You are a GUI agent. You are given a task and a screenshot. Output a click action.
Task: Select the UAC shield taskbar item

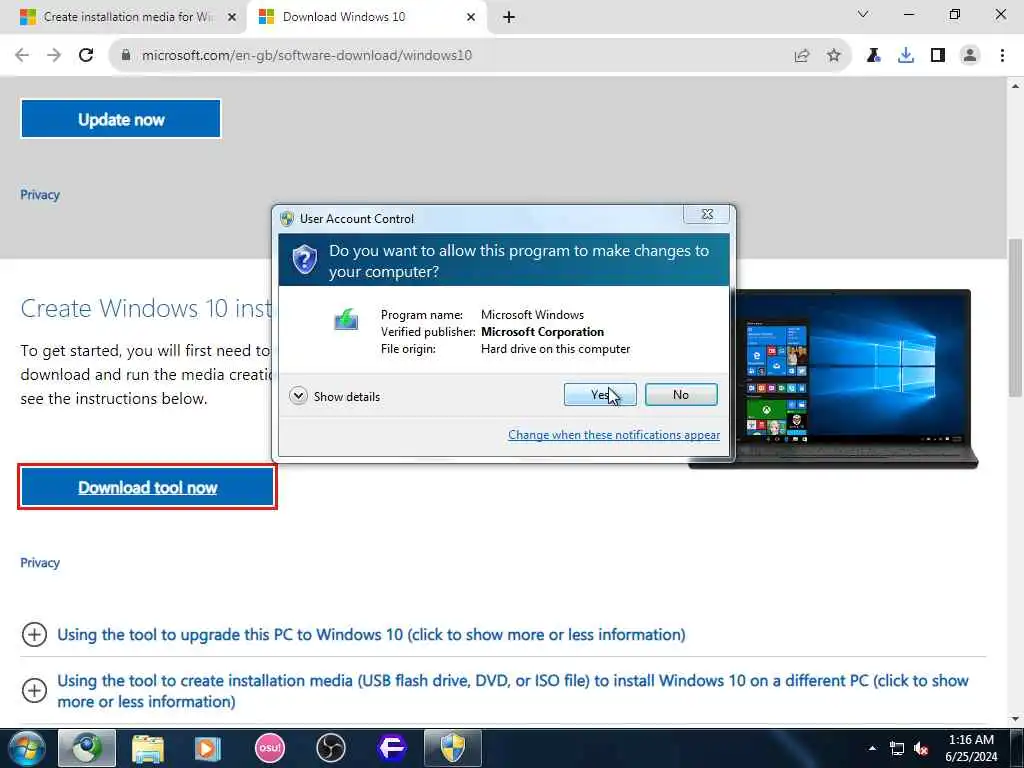453,748
